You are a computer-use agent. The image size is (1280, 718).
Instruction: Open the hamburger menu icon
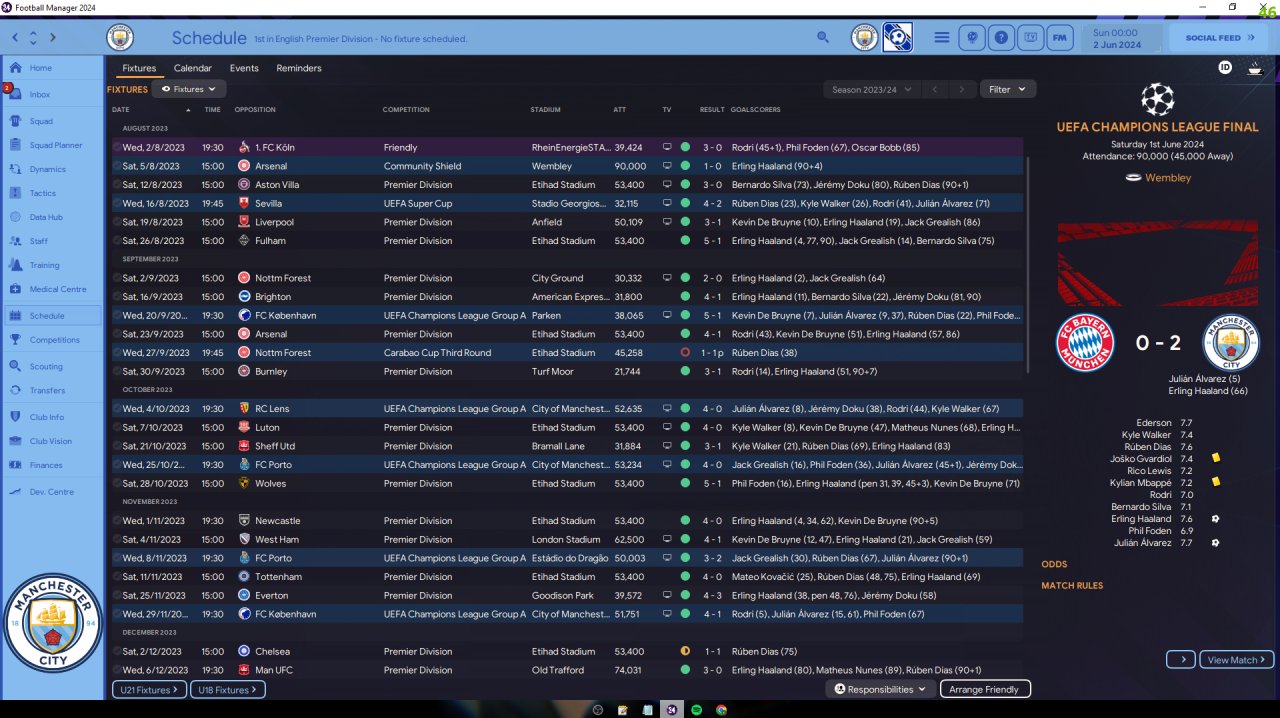point(942,38)
